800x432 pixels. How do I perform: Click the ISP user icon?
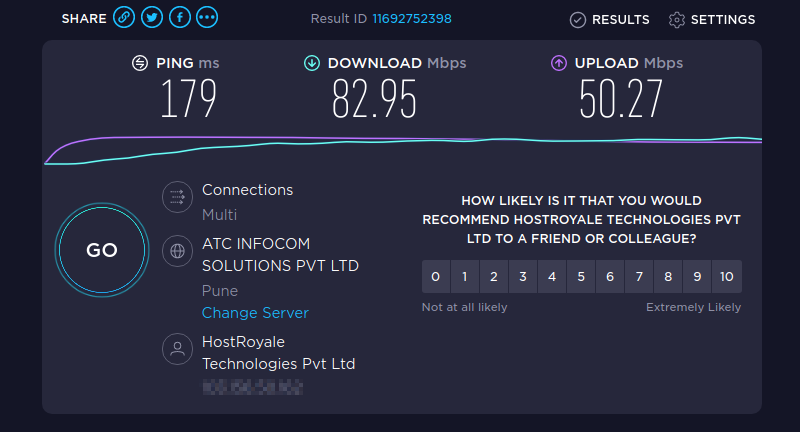pos(177,349)
